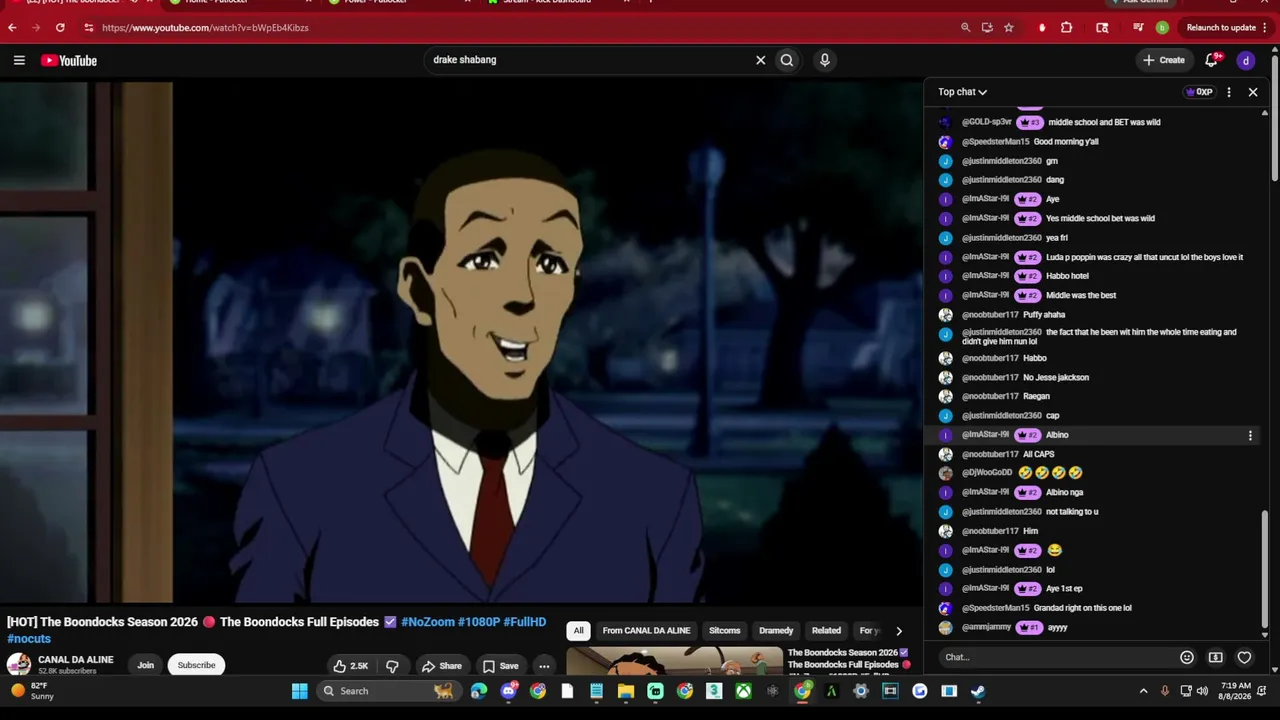Select the Dramedy filter chip
Image resolution: width=1280 pixels, height=720 pixels.
776,631
